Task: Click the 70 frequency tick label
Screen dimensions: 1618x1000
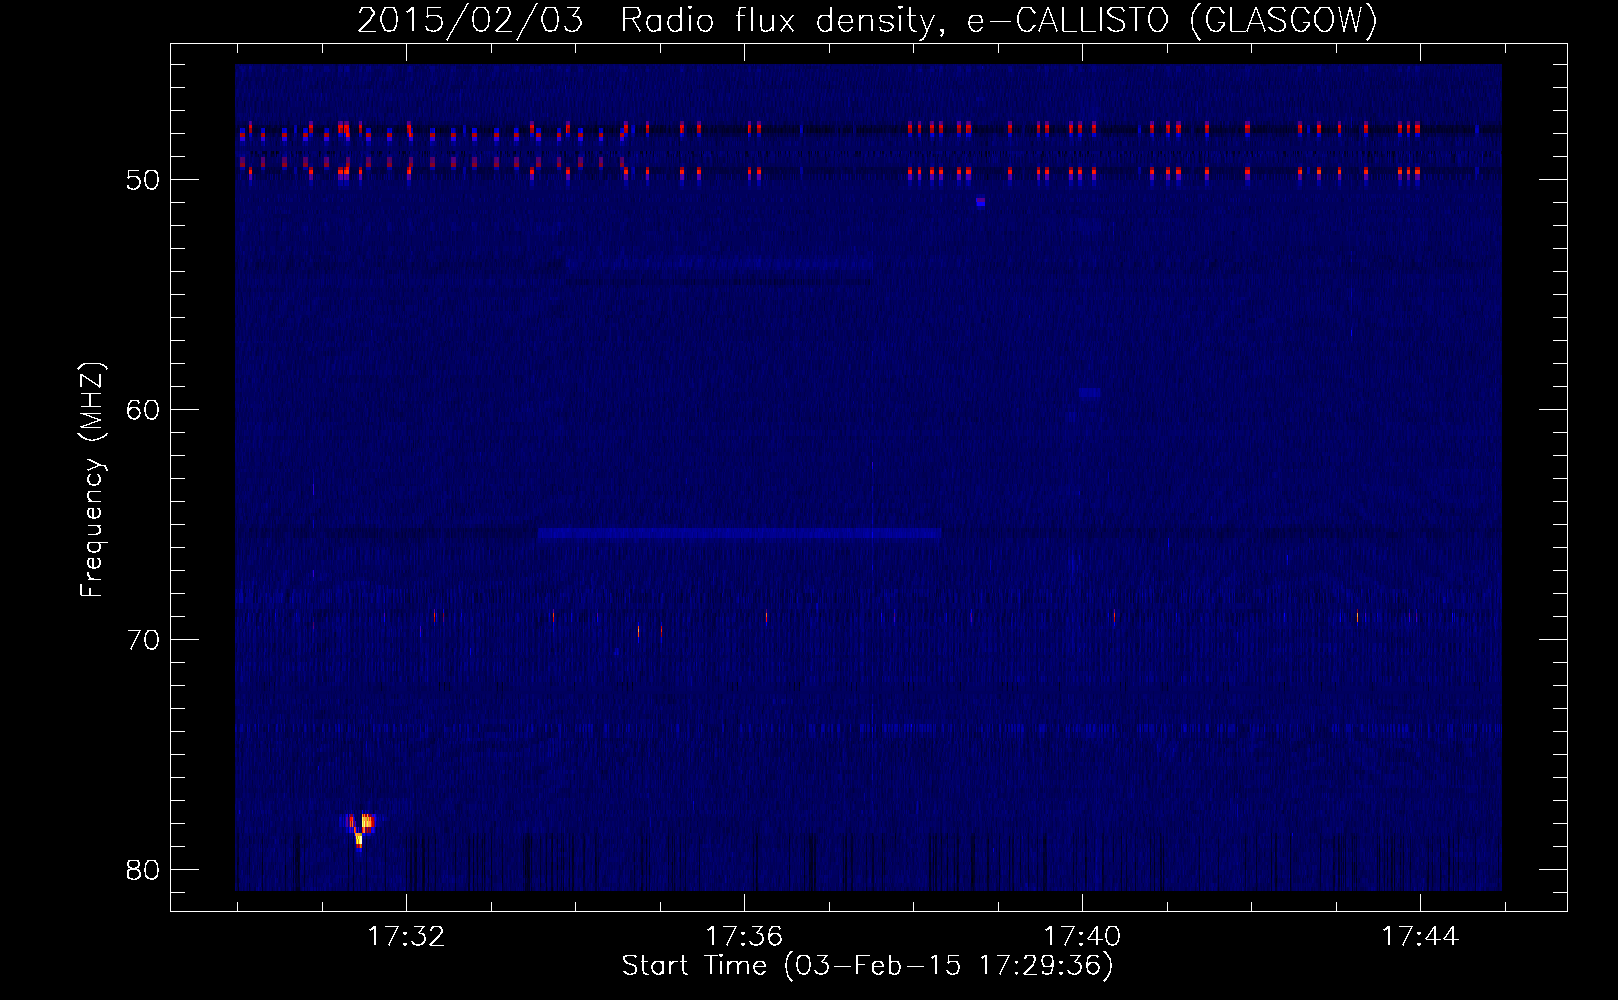Action: click(x=143, y=640)
